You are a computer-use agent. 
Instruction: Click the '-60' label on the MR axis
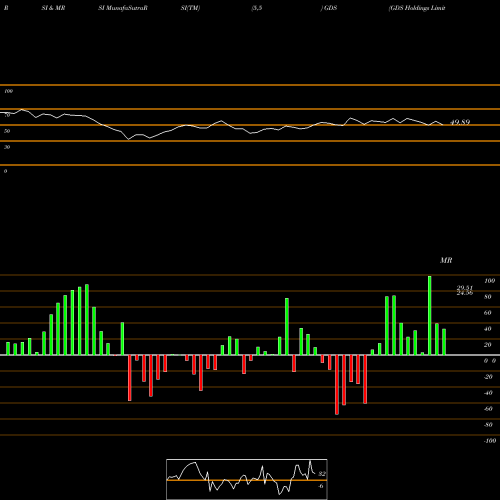coord(488,409)
